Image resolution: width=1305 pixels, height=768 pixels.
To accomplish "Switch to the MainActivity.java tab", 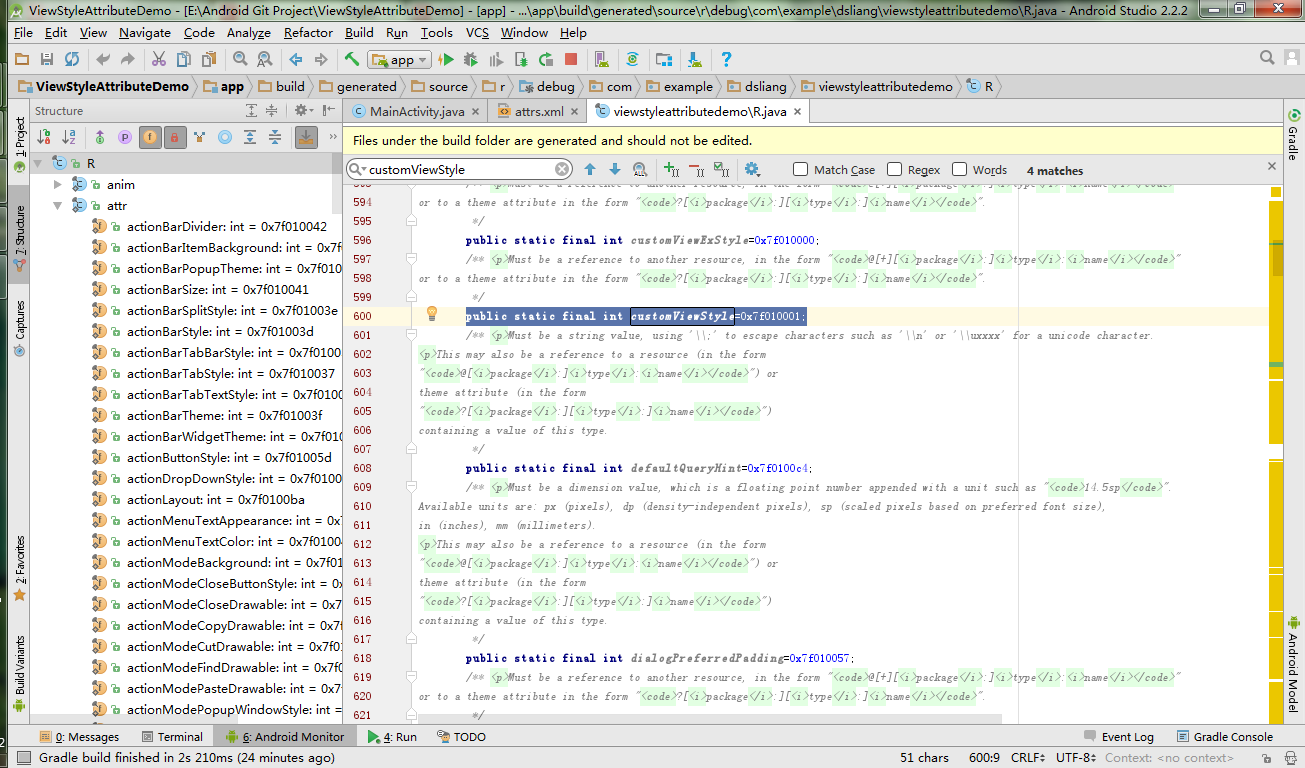I will [x=417, y=112].
